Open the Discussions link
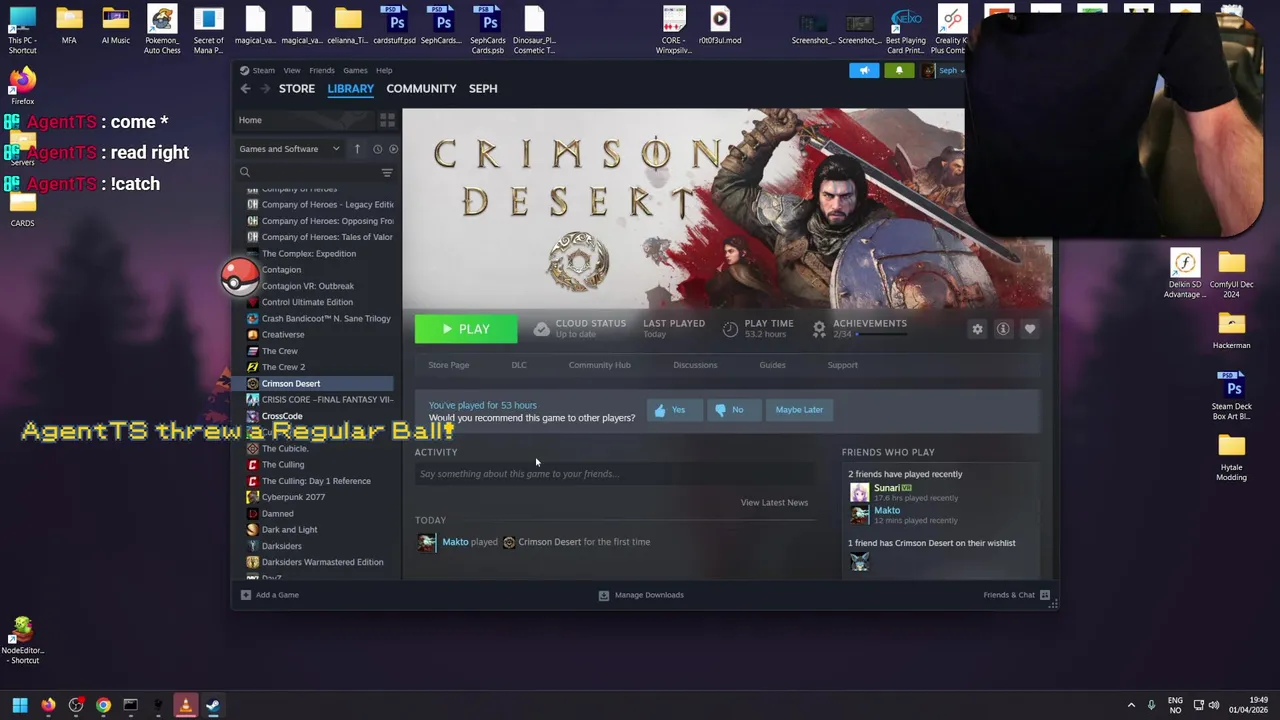The image size is (1280, 720). point(695,365)
